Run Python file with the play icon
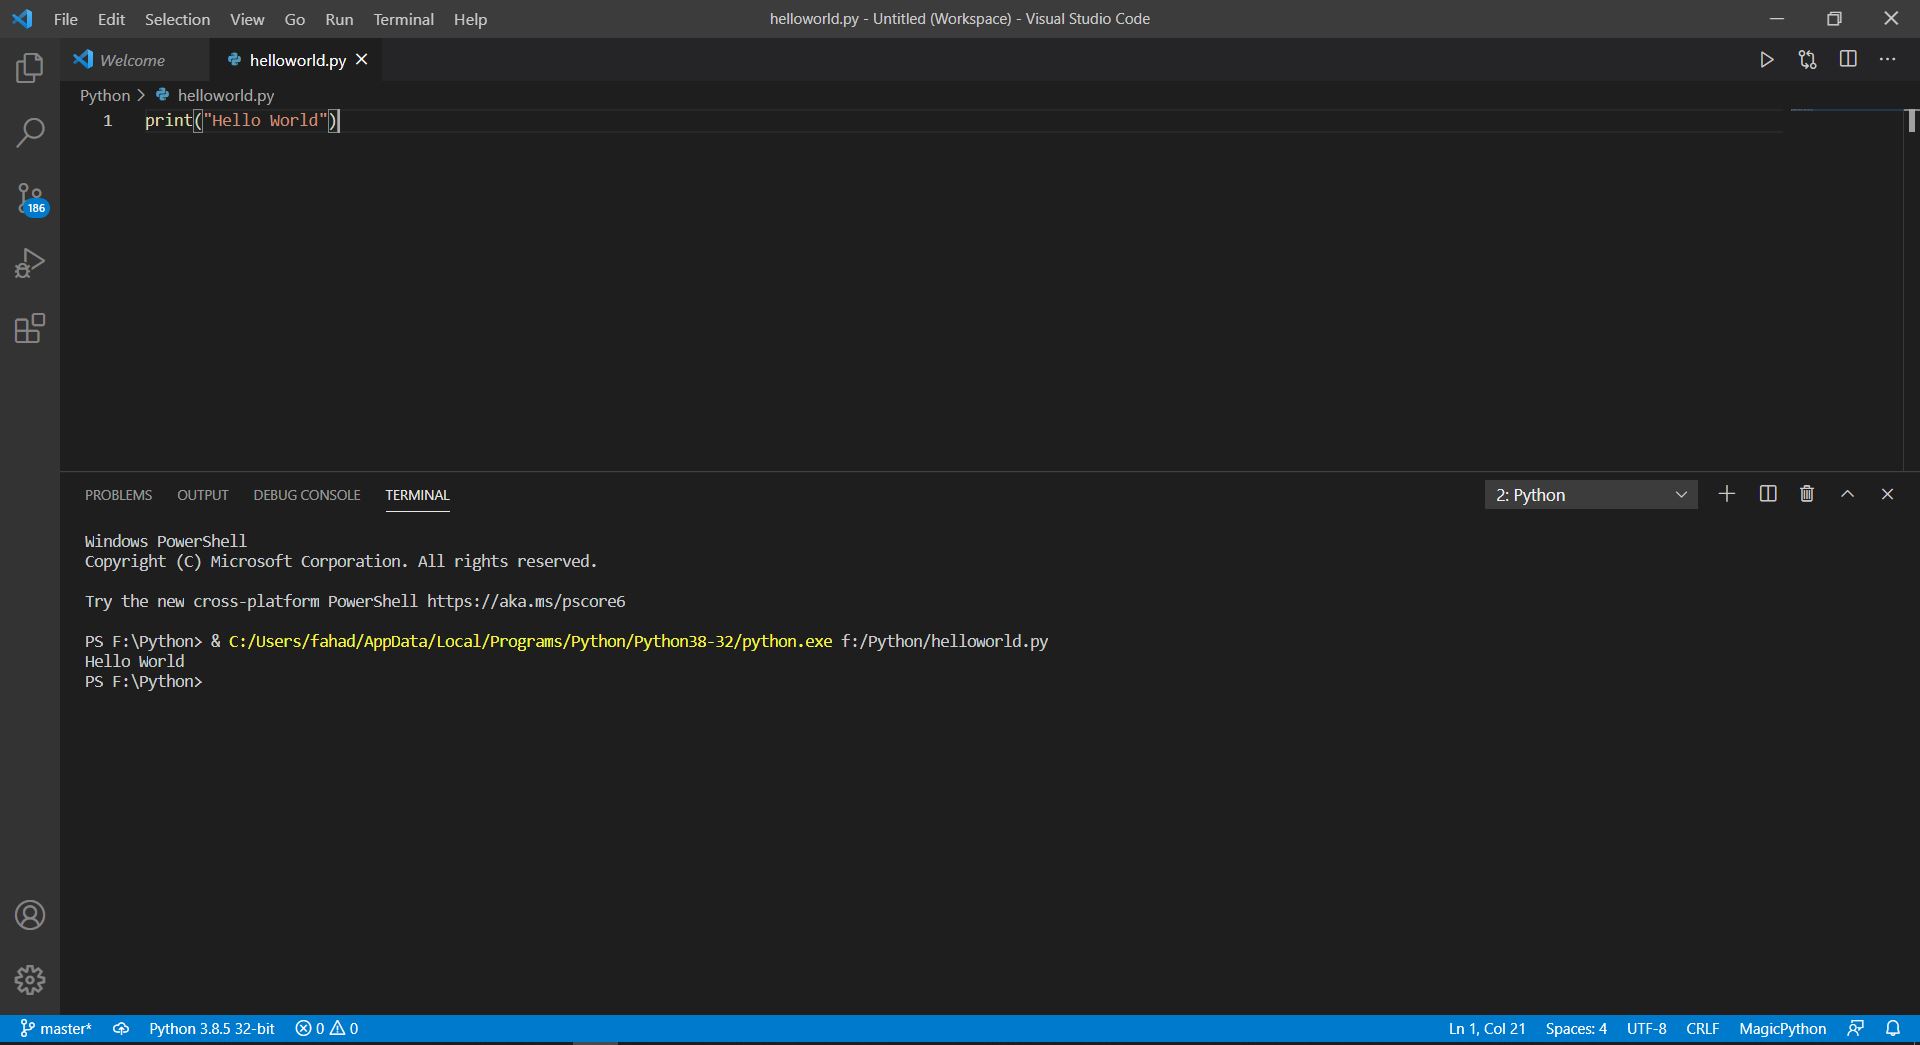The image size is (1920, 1045). [x=1767, y=60]
